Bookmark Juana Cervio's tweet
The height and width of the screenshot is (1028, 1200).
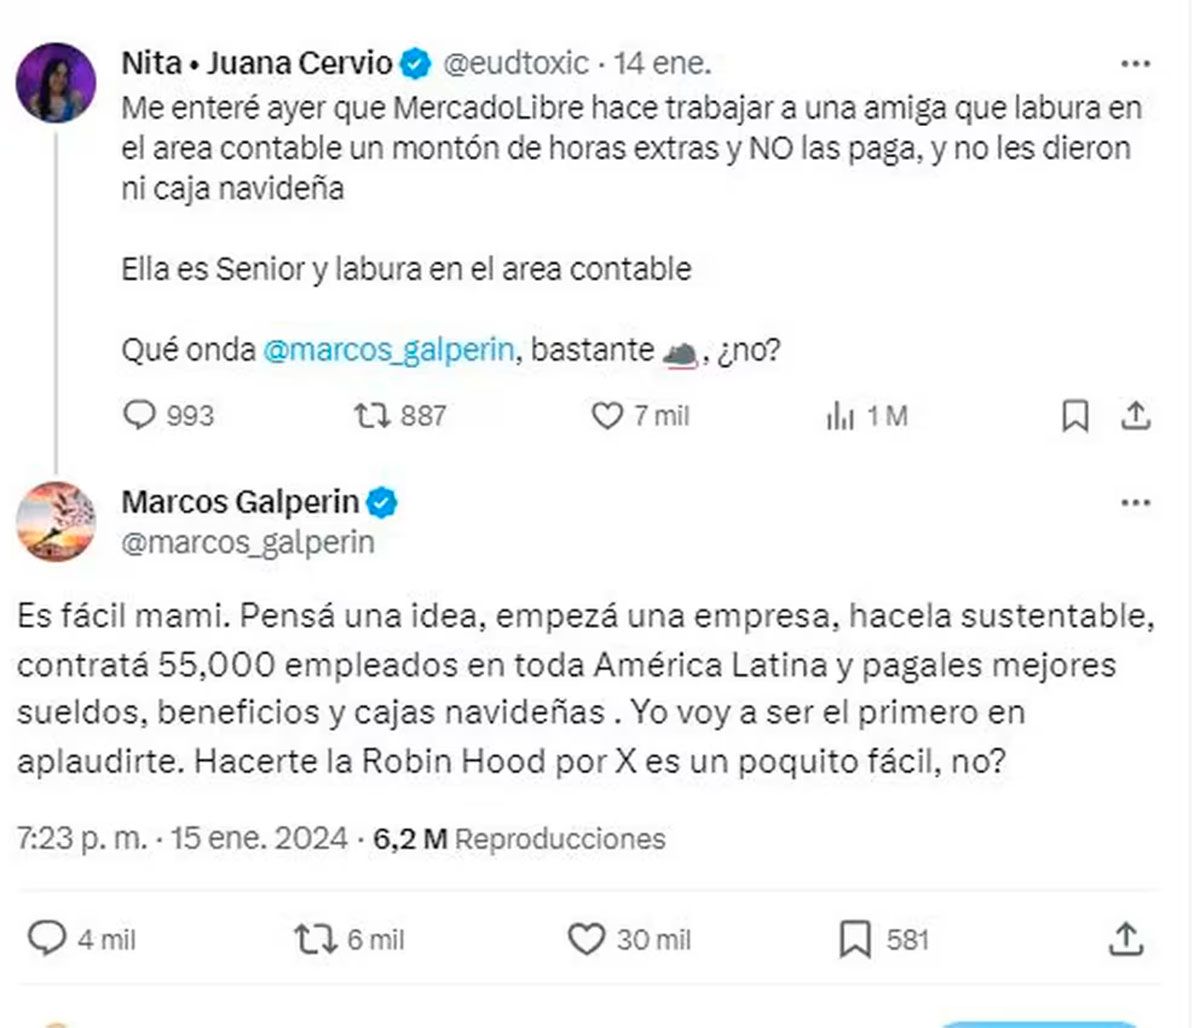tap(1075, 416)
